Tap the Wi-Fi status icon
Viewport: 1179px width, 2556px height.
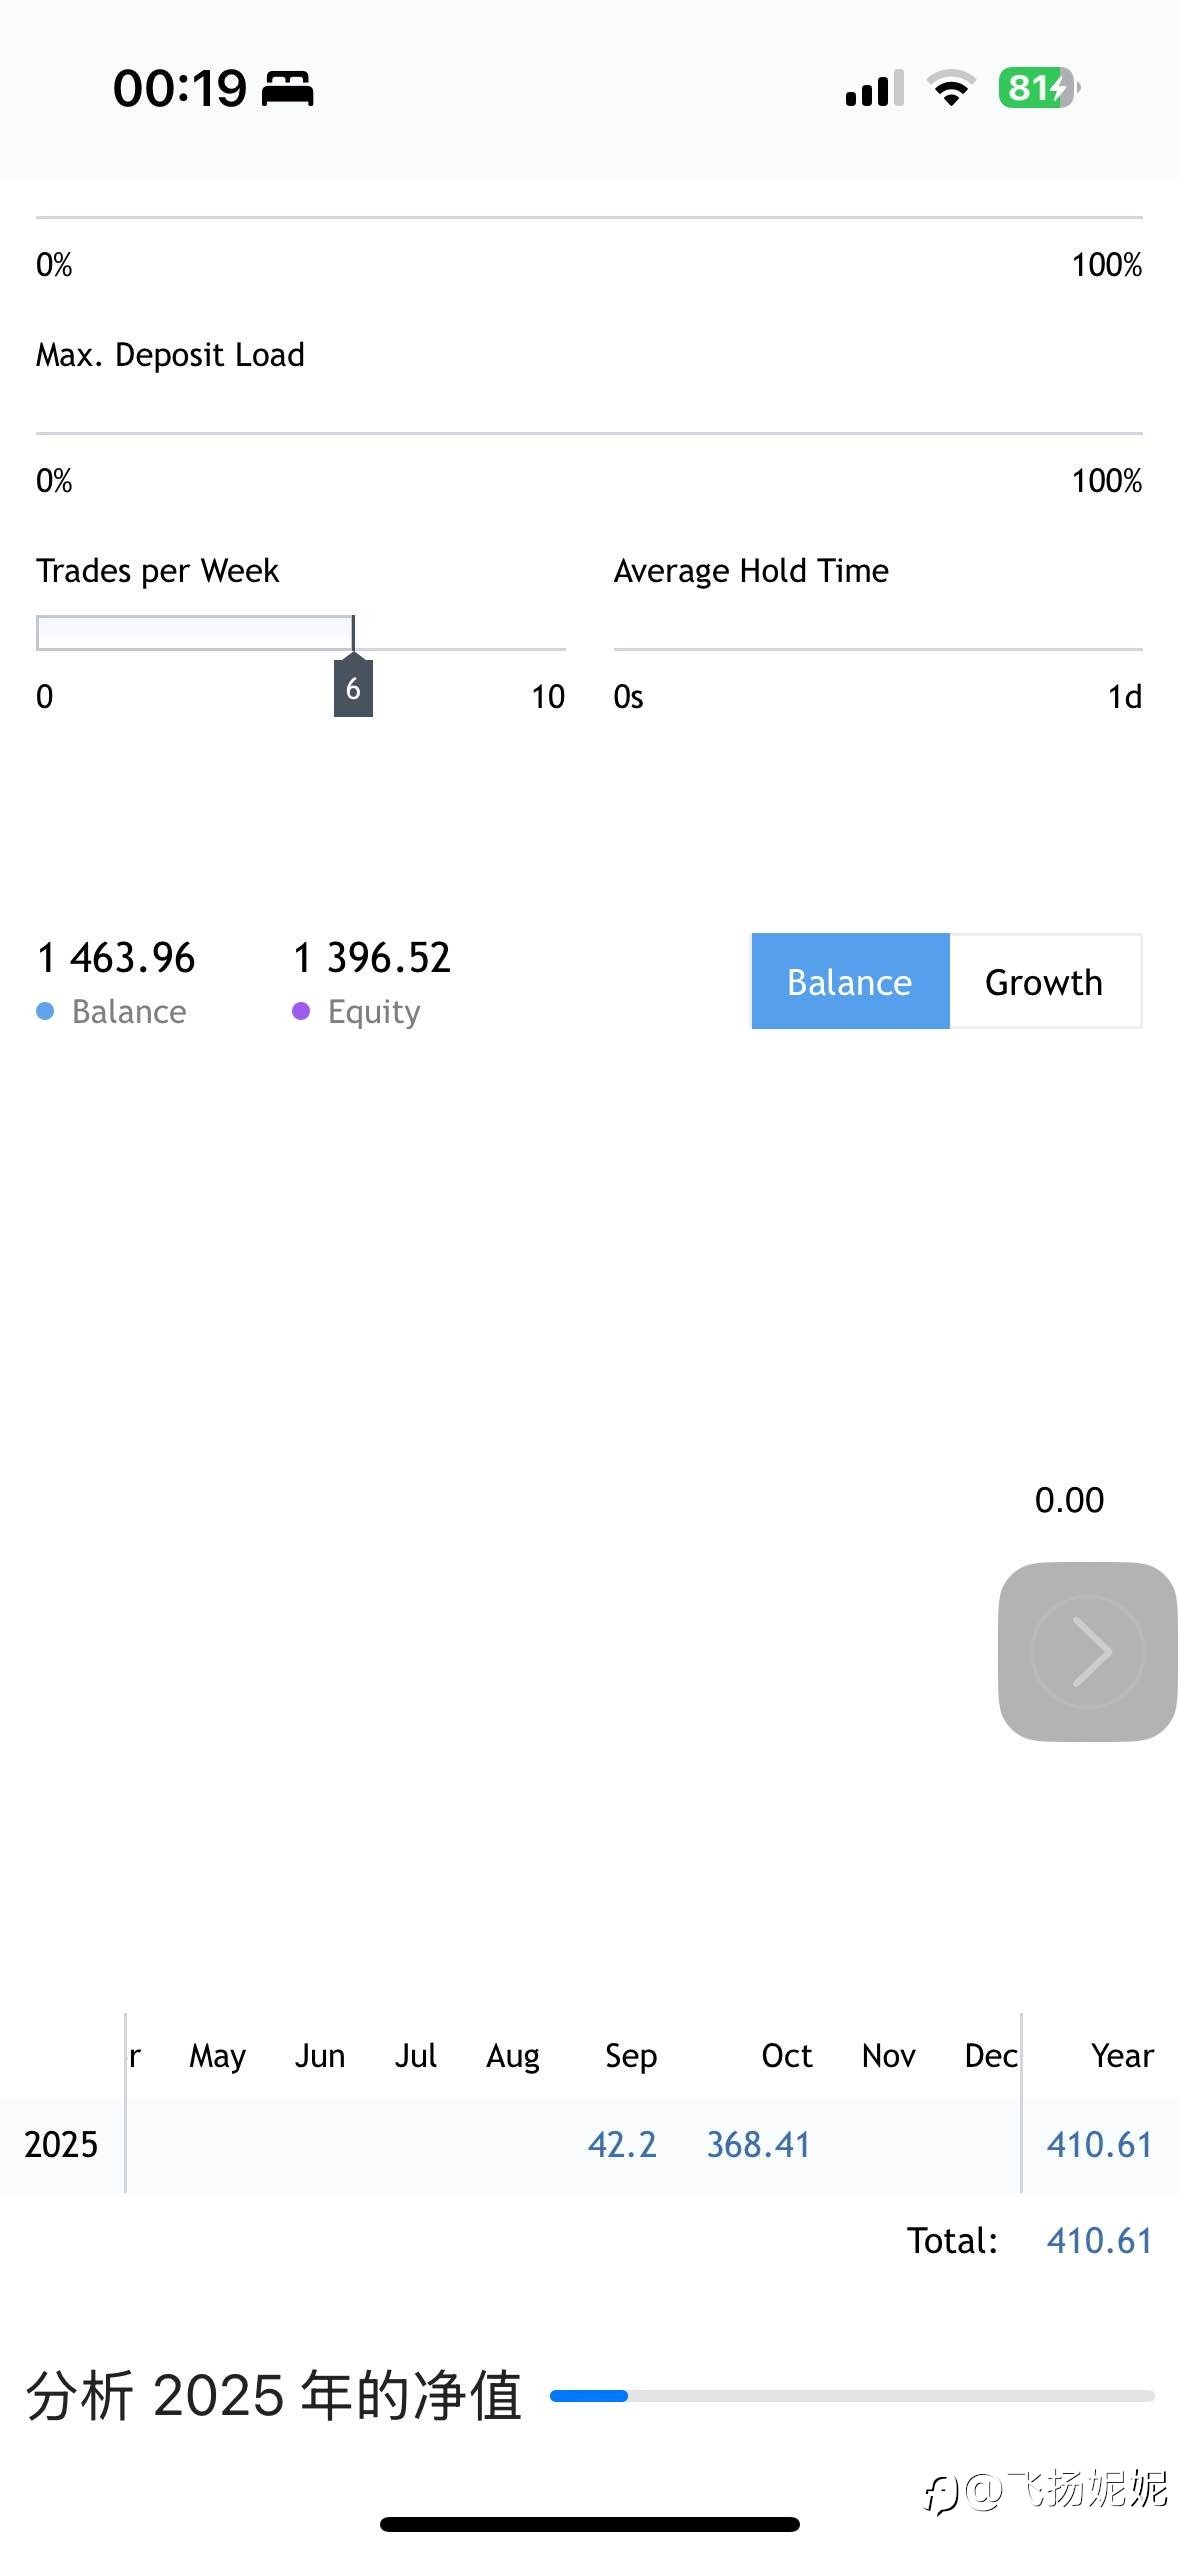951,88
